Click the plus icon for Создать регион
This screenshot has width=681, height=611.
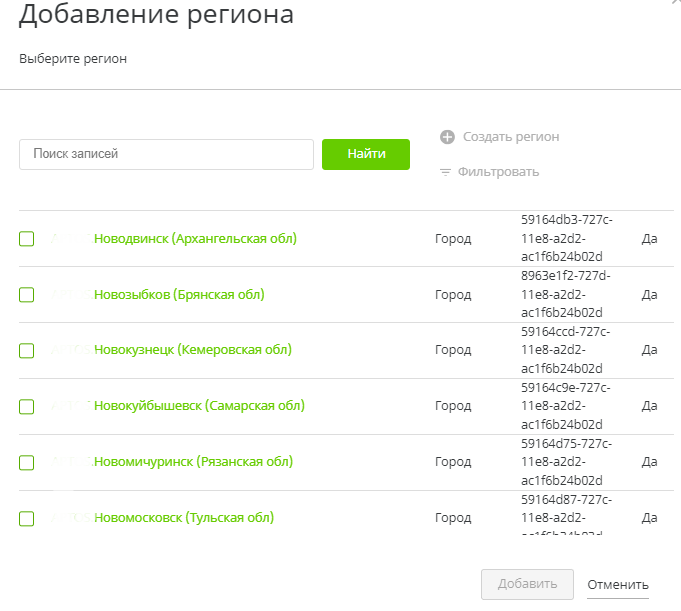tap(446, 137)
